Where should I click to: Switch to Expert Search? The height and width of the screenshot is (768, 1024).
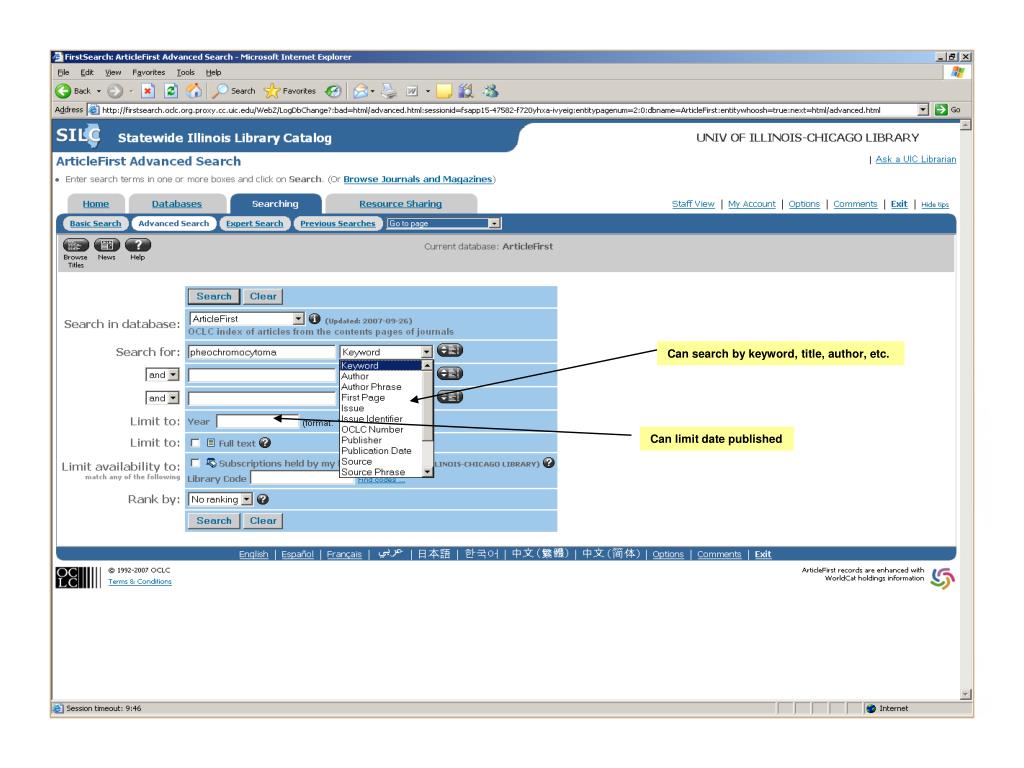[x=255, y=223]
